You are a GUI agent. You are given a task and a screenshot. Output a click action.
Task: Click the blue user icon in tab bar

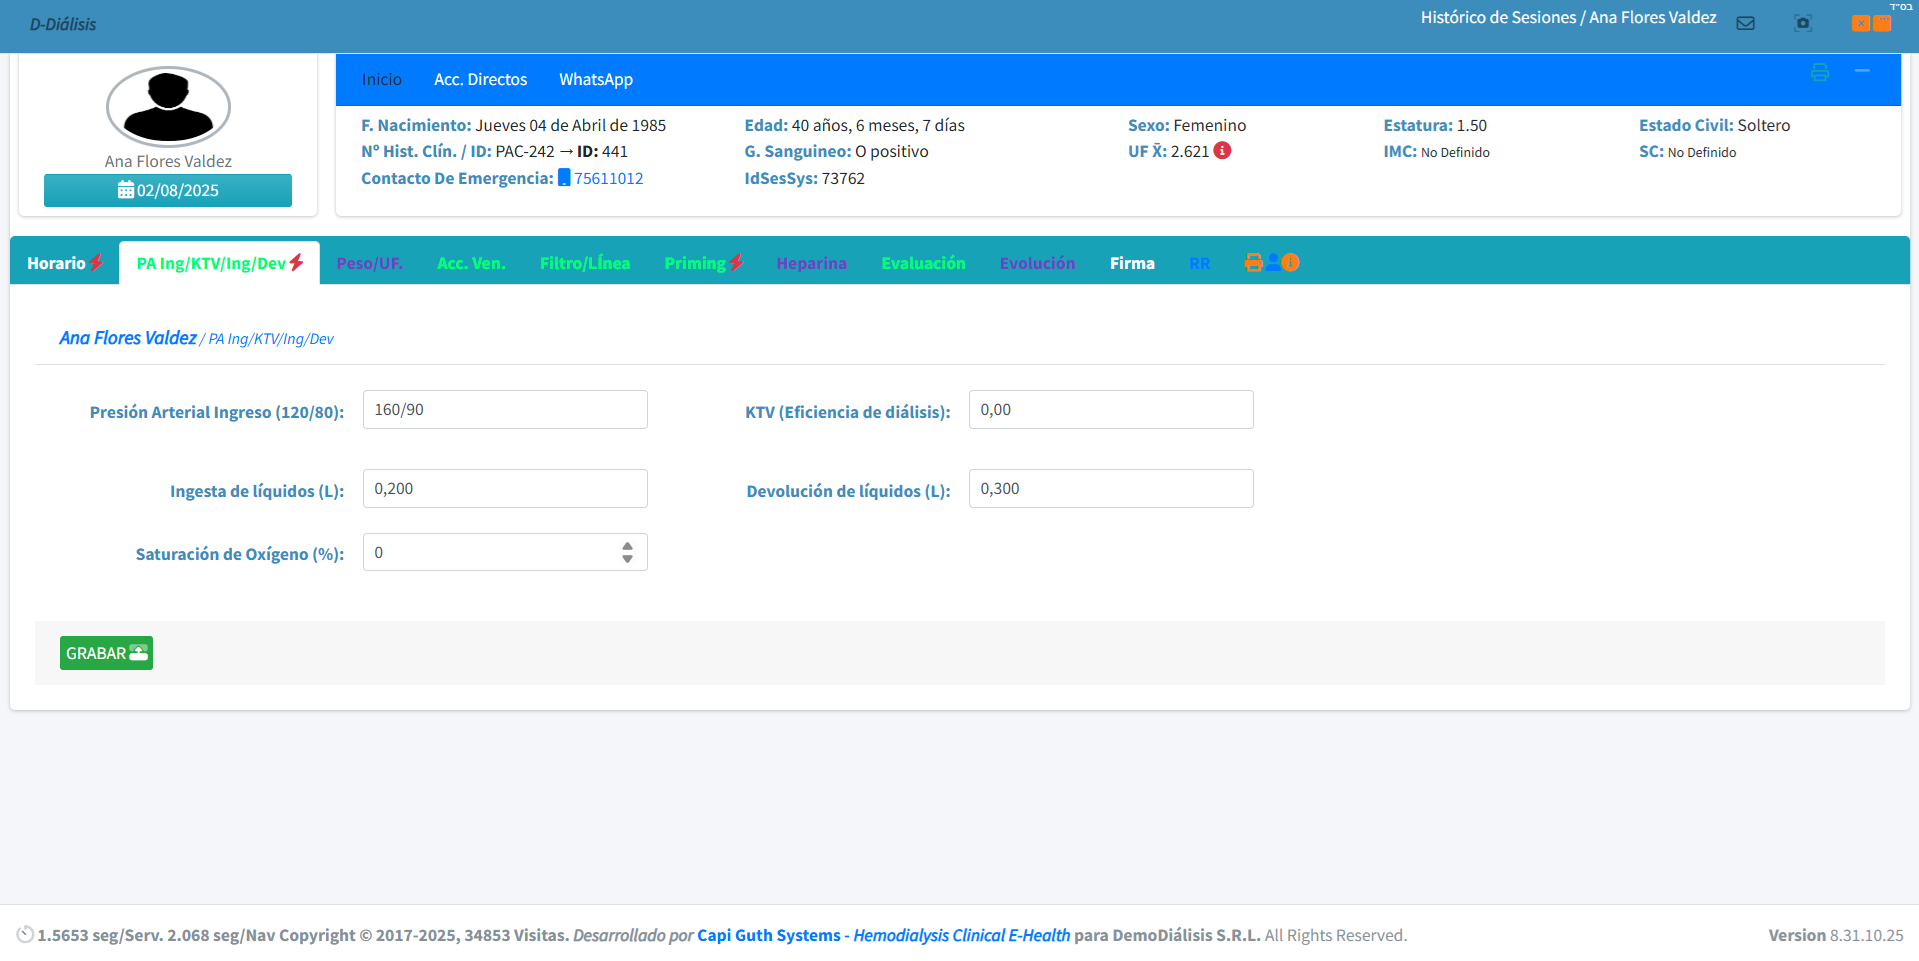[x=1272, y=262]
